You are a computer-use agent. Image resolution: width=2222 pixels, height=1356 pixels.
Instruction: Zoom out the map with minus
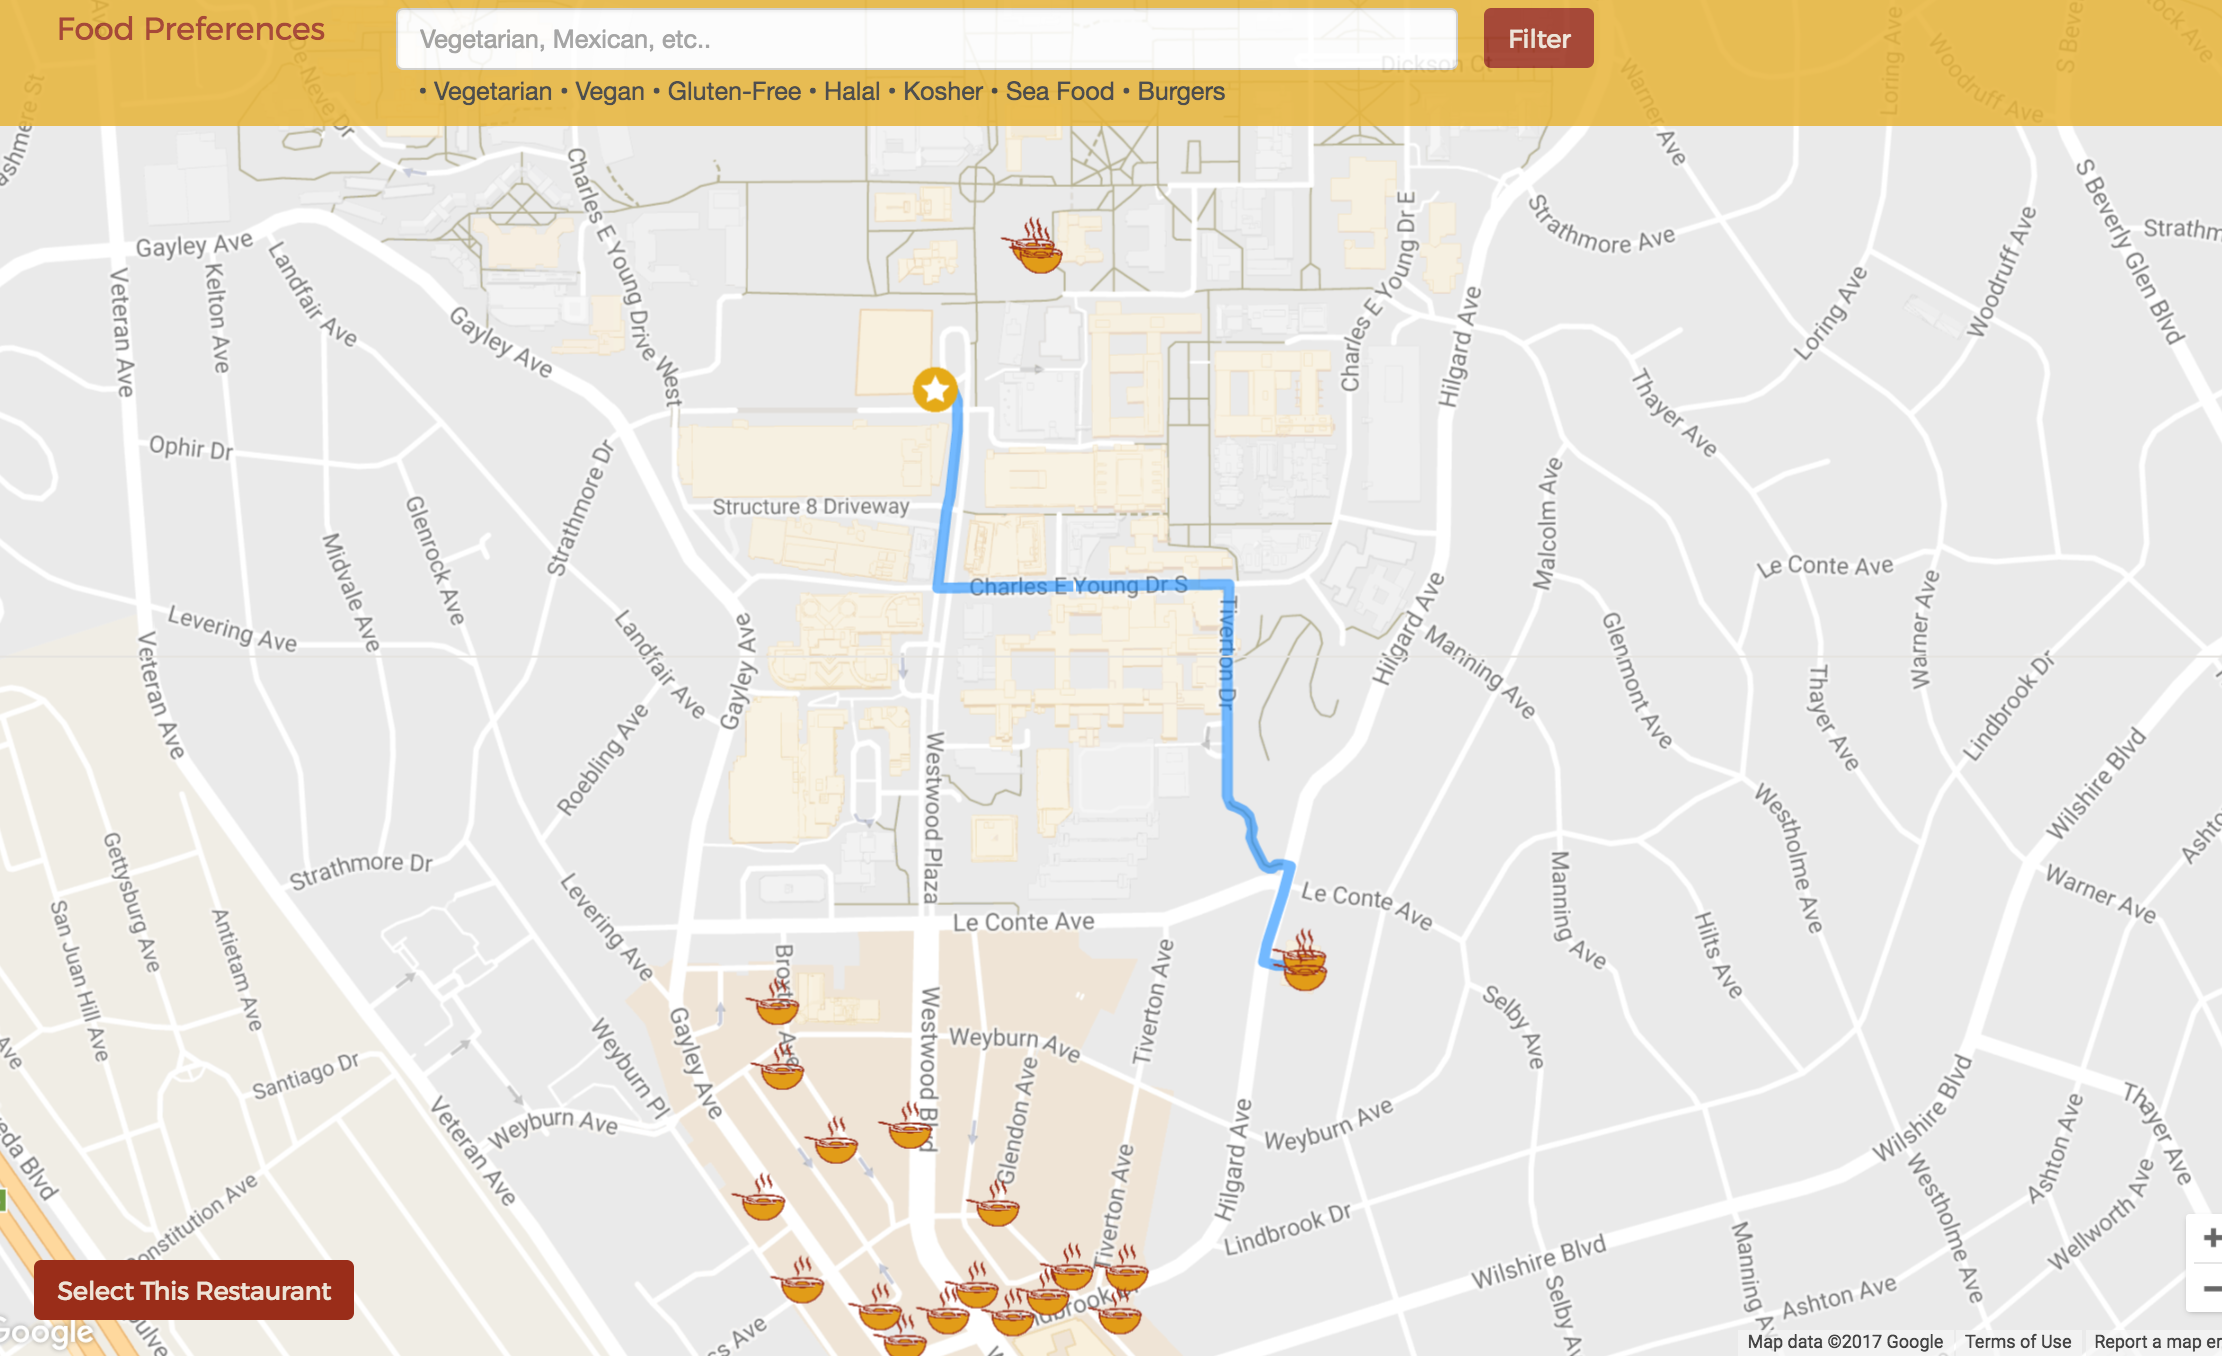pos(2210,1288)
